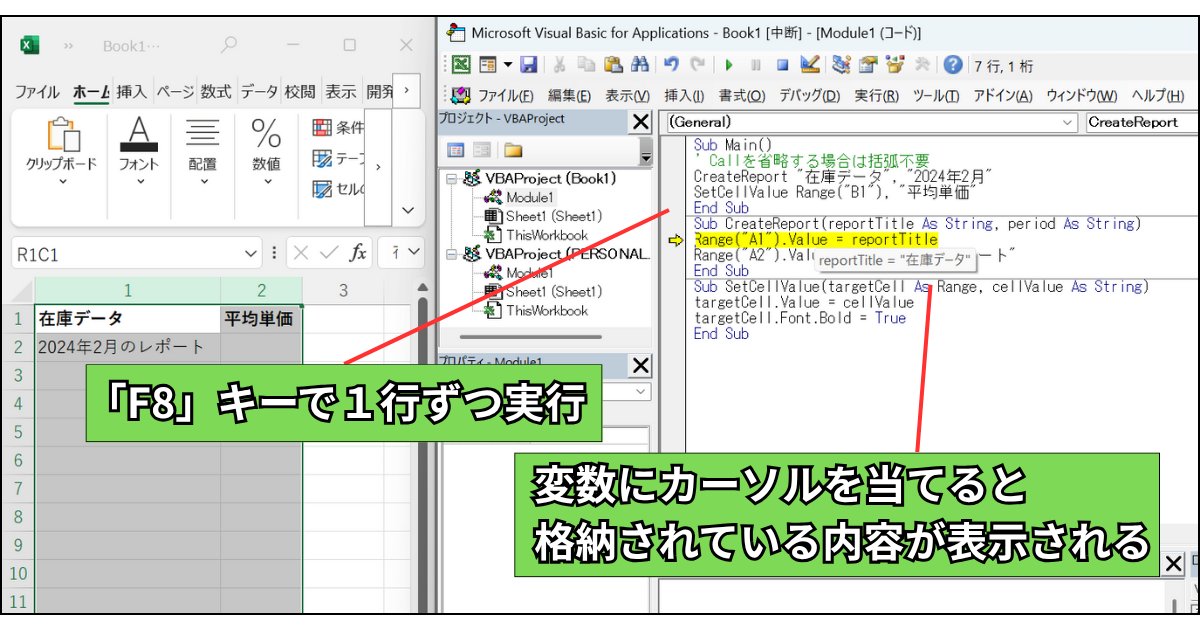Click row header 5 in the Excel sheet

[x=17, y=432]
